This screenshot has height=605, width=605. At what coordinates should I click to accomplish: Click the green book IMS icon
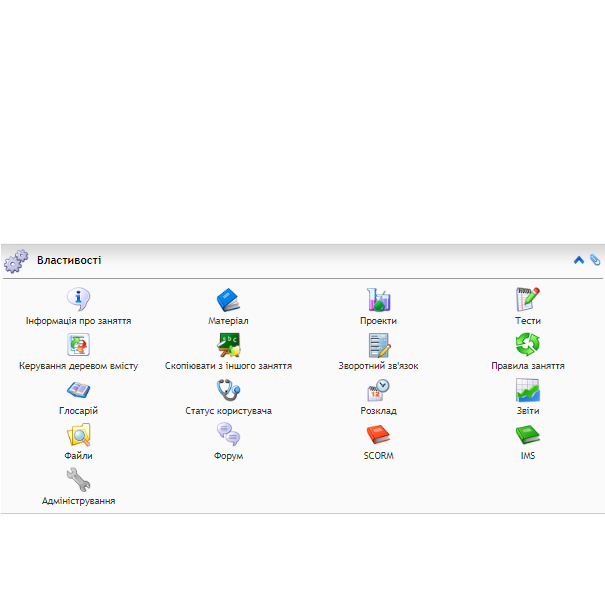coord(527,434)
